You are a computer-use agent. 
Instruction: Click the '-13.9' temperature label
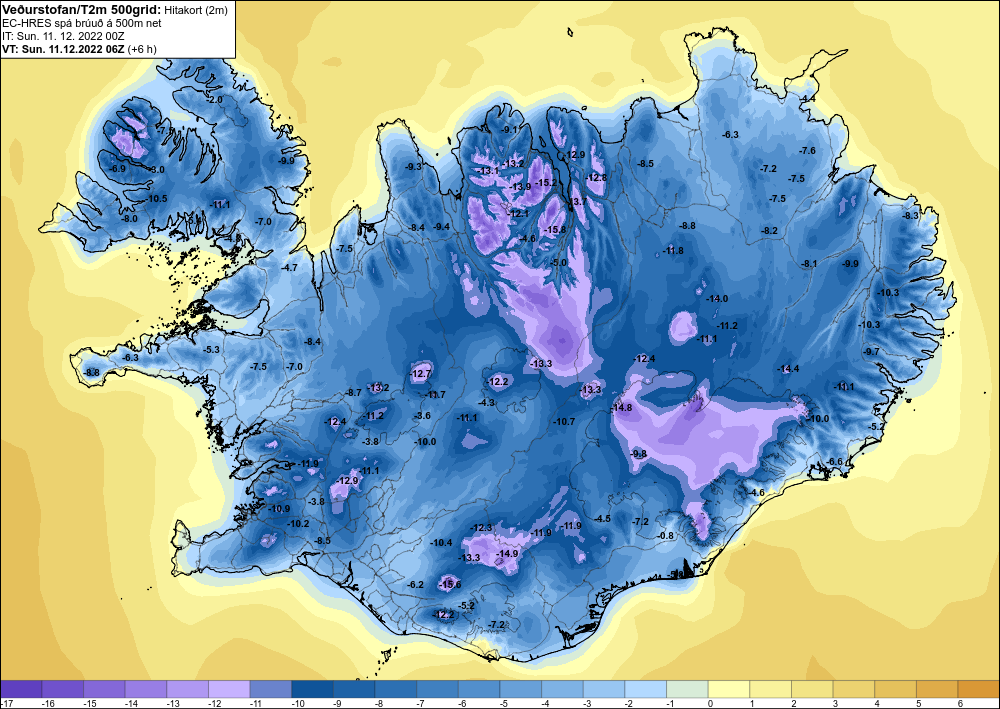(521, 186)
